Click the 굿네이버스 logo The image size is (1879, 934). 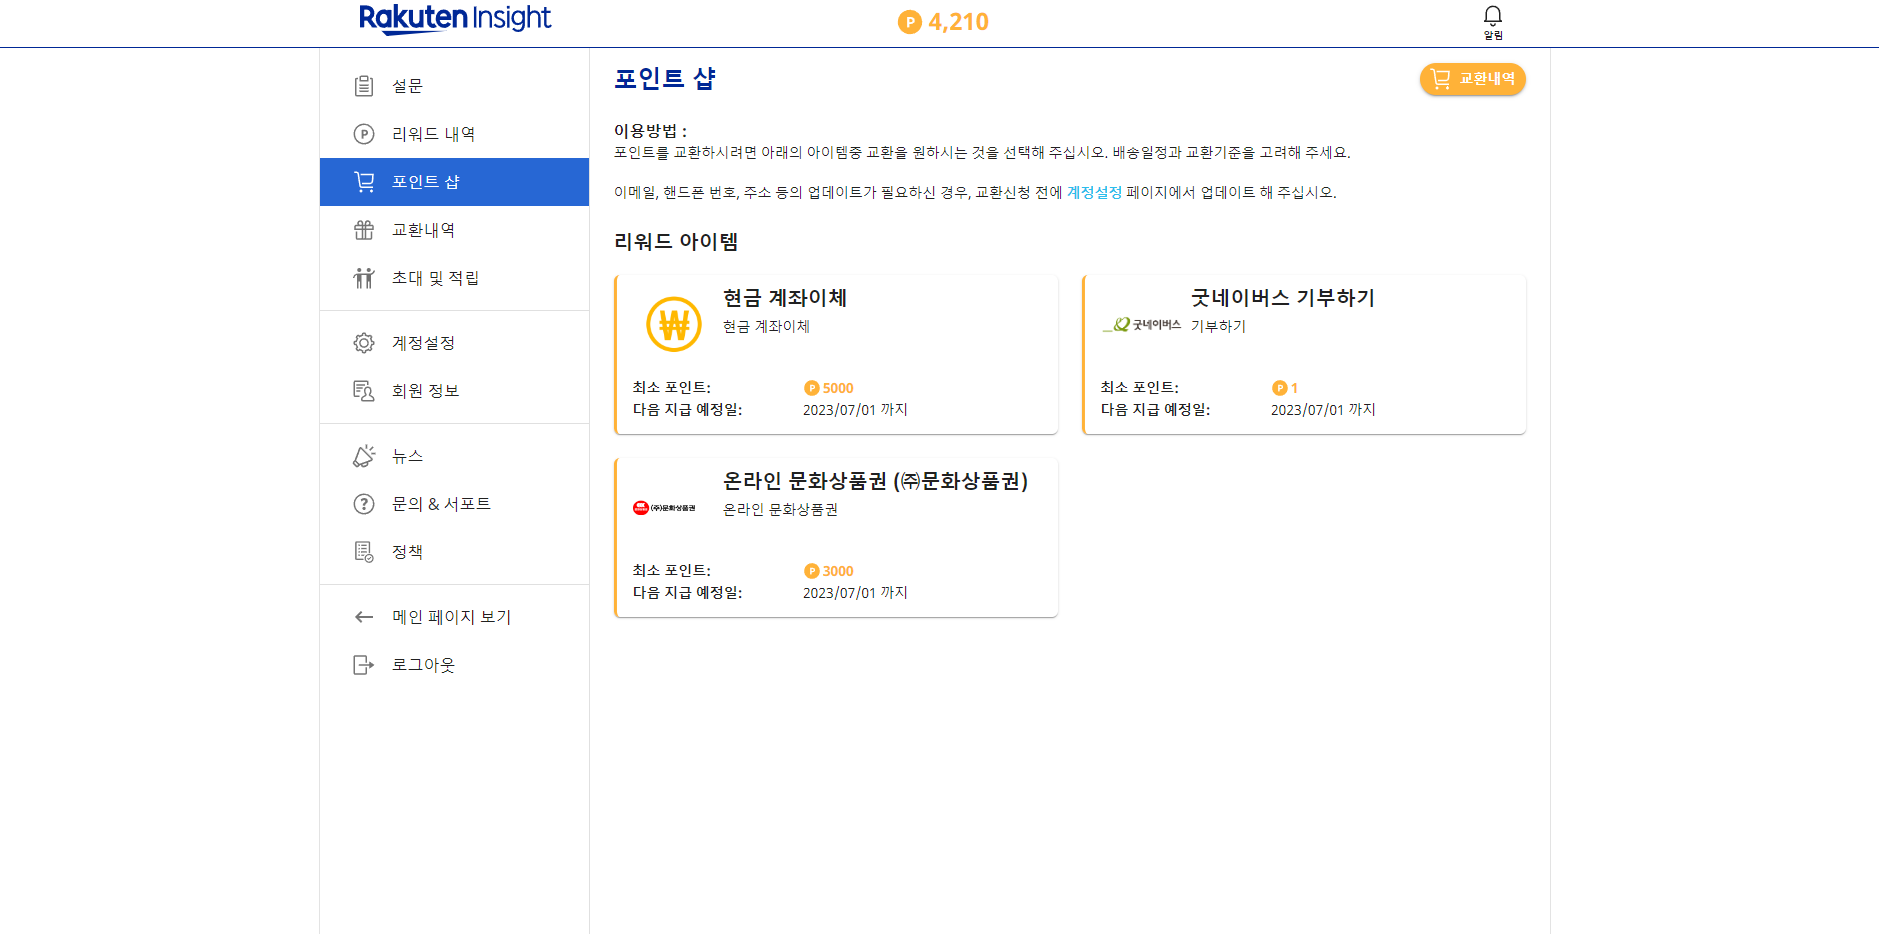click(1142, 325)
